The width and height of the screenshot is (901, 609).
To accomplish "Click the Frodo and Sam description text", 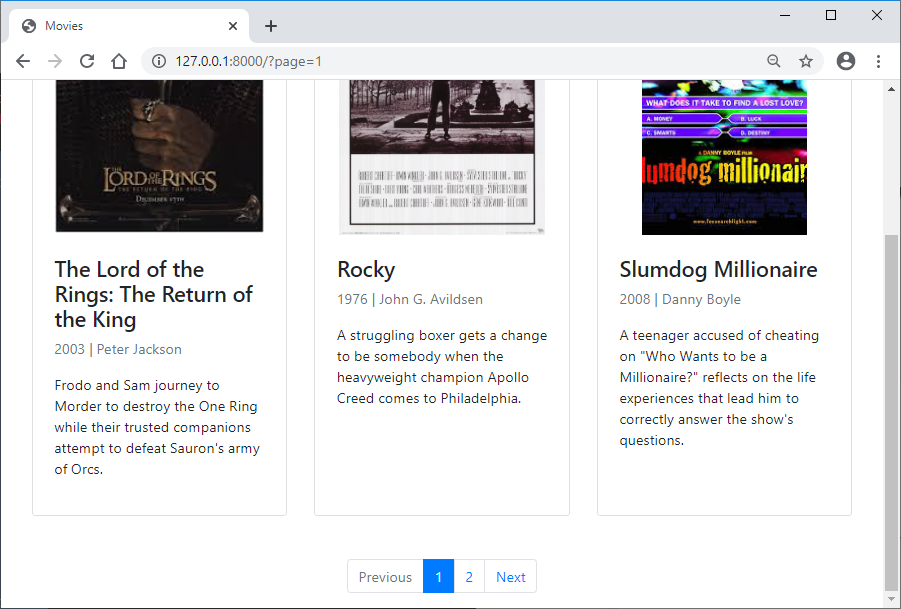I will click(x=157, y=427).
